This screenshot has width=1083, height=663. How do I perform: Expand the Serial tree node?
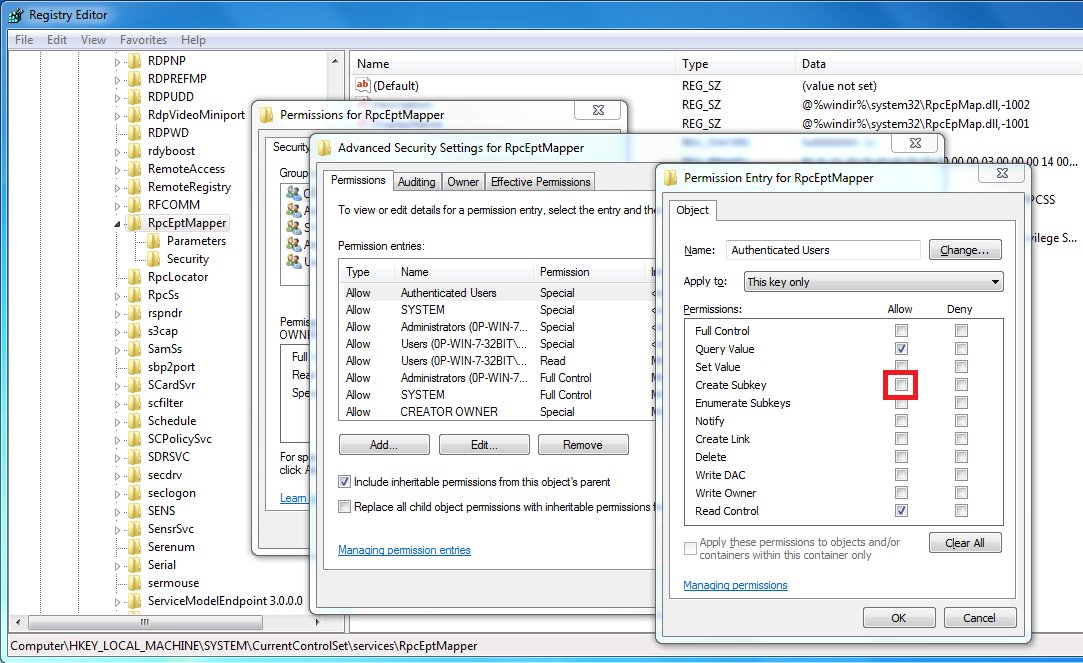point(117,566)
